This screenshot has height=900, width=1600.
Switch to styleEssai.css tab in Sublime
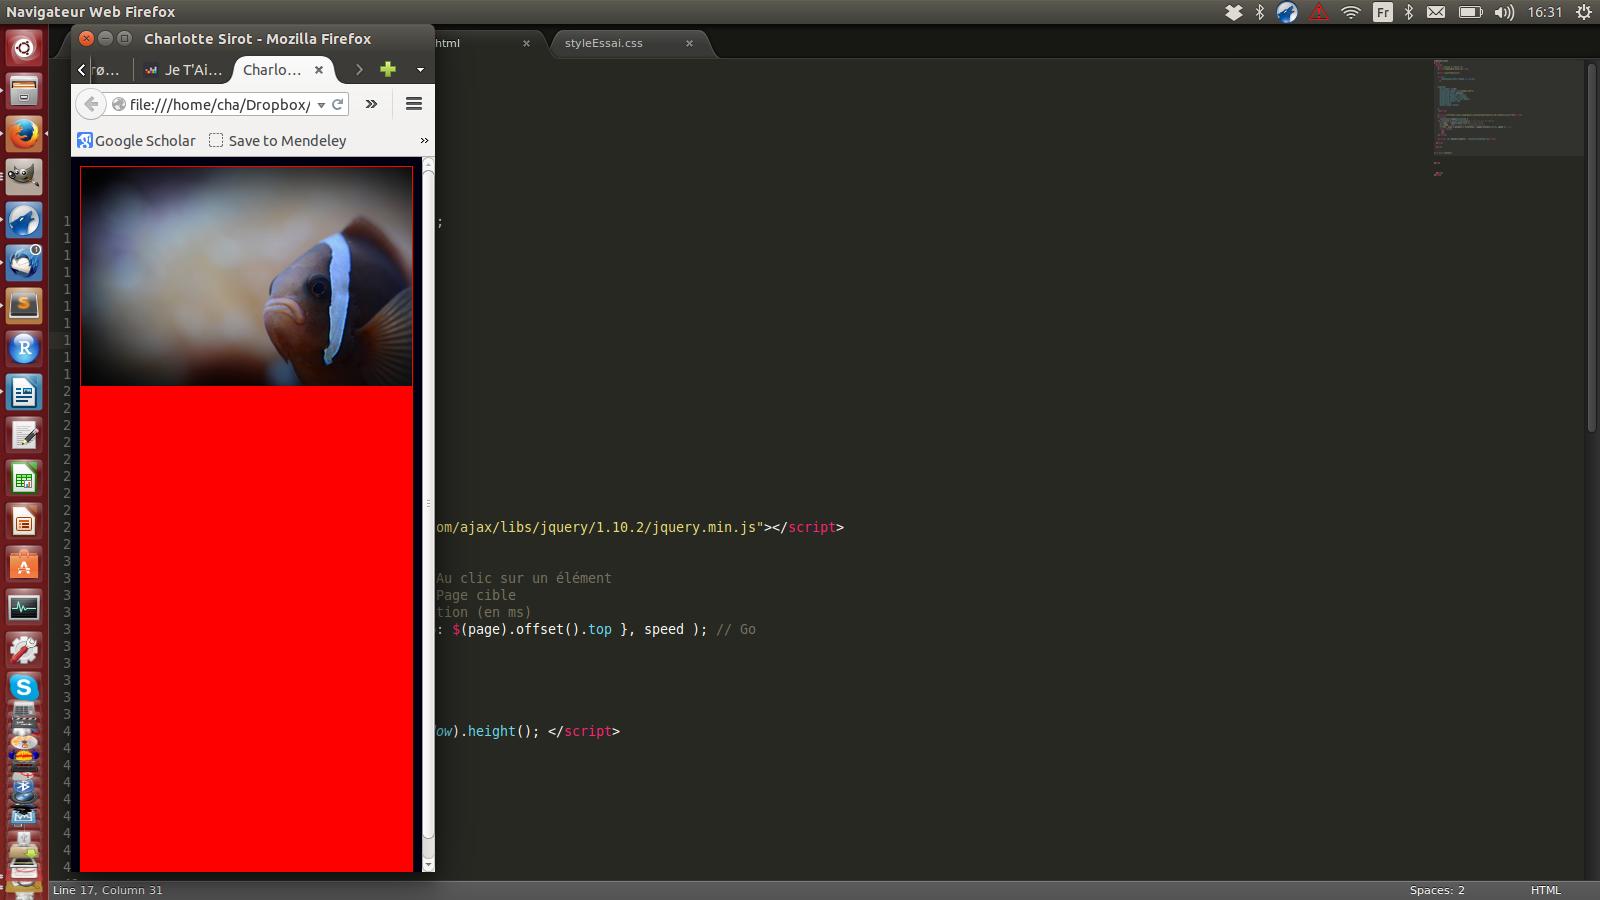pyautogui.click(x=604, y=43)
